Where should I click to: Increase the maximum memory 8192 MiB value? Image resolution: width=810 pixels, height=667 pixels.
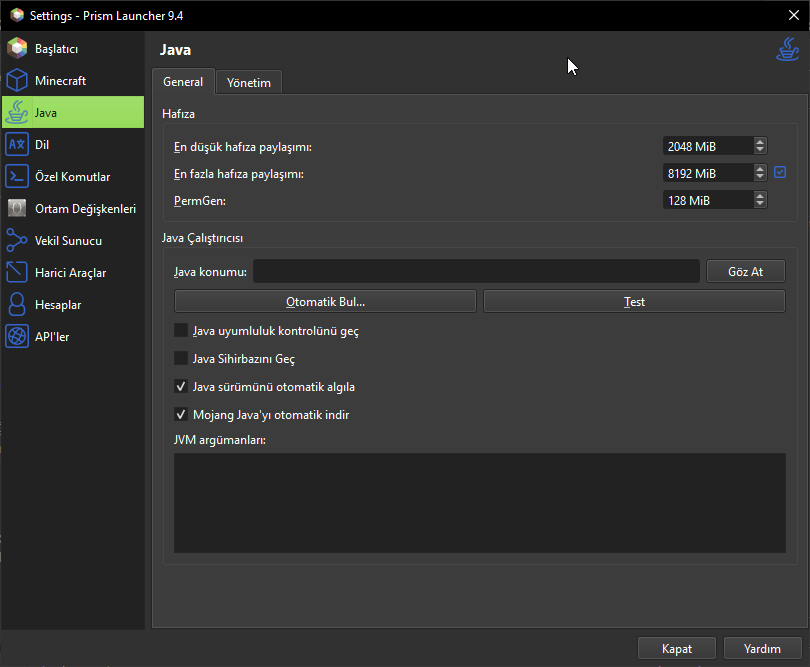click(x=759, y=168)
